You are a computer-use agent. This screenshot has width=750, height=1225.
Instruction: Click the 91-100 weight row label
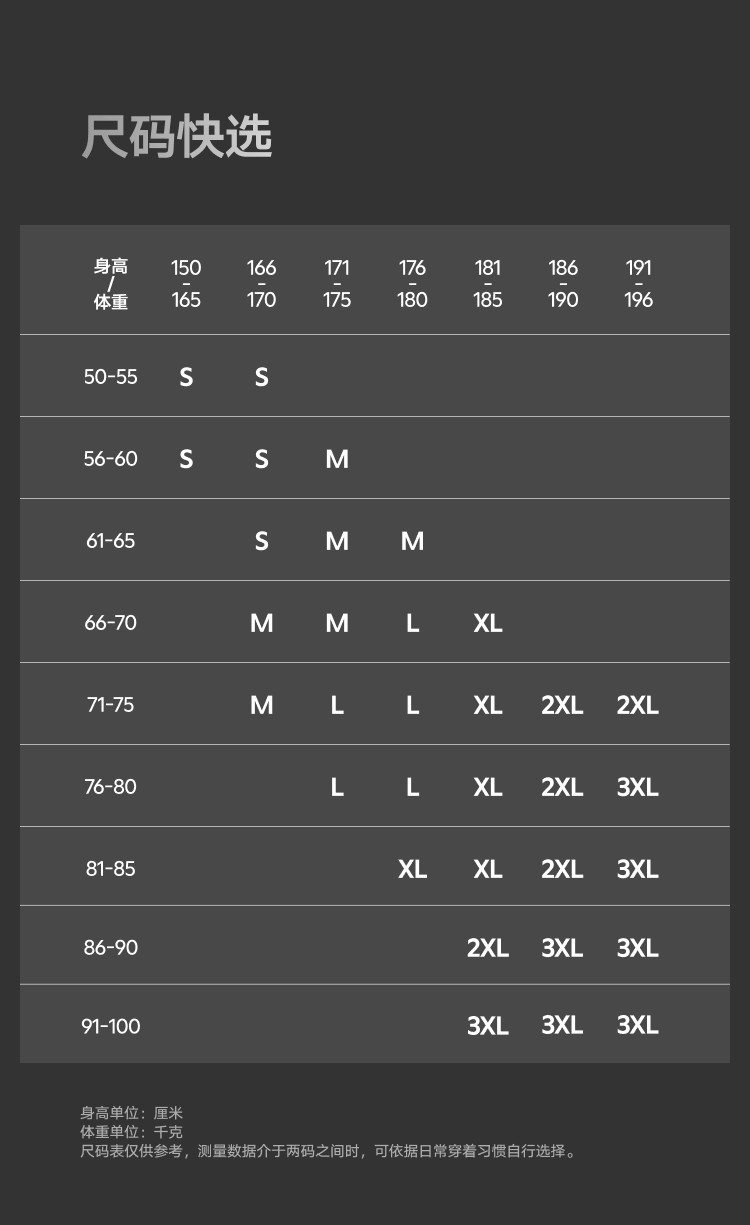[x=111, y=1026]
